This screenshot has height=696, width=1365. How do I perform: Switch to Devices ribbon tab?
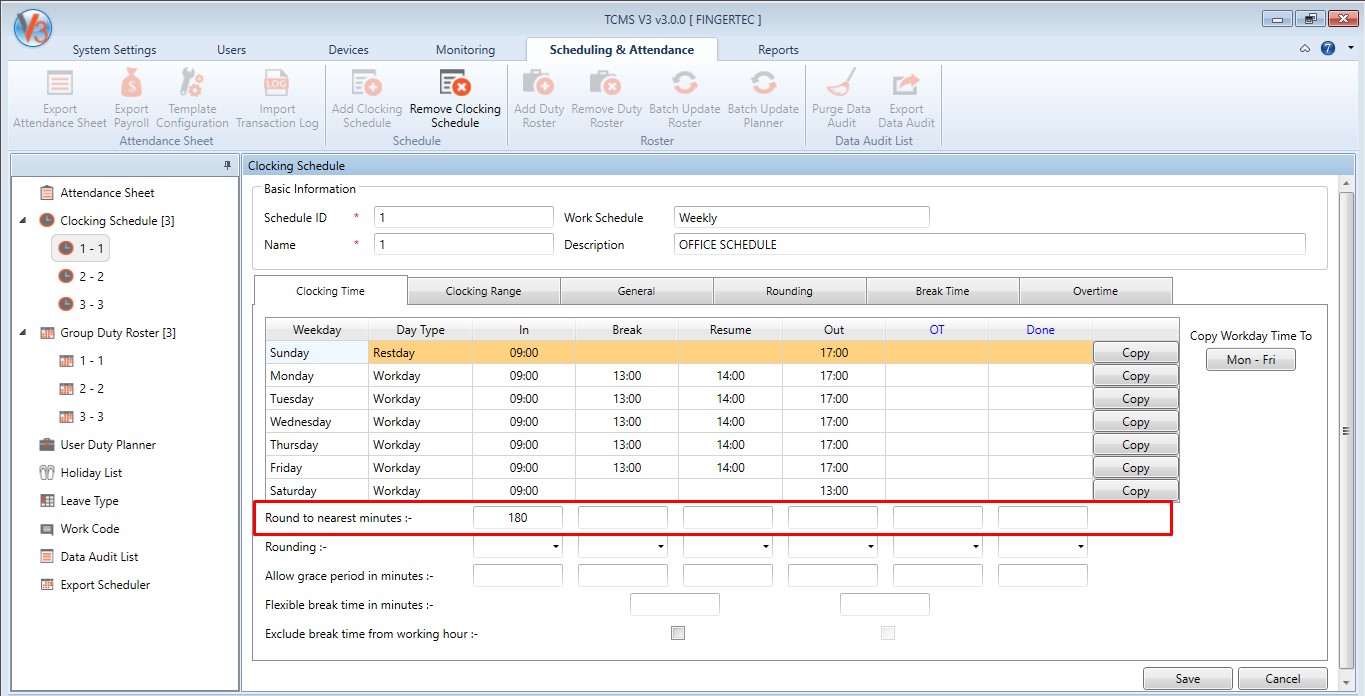tap(348, 50)
